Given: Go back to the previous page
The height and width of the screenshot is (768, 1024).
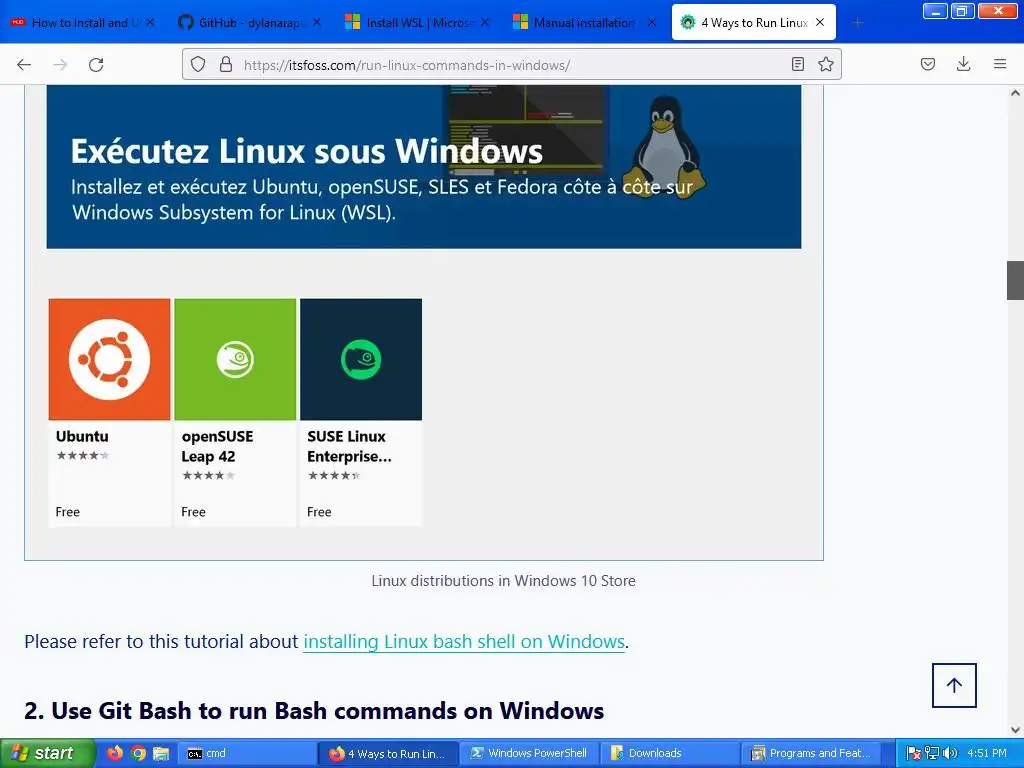Looking at the screenshot, I should point(24,64).
